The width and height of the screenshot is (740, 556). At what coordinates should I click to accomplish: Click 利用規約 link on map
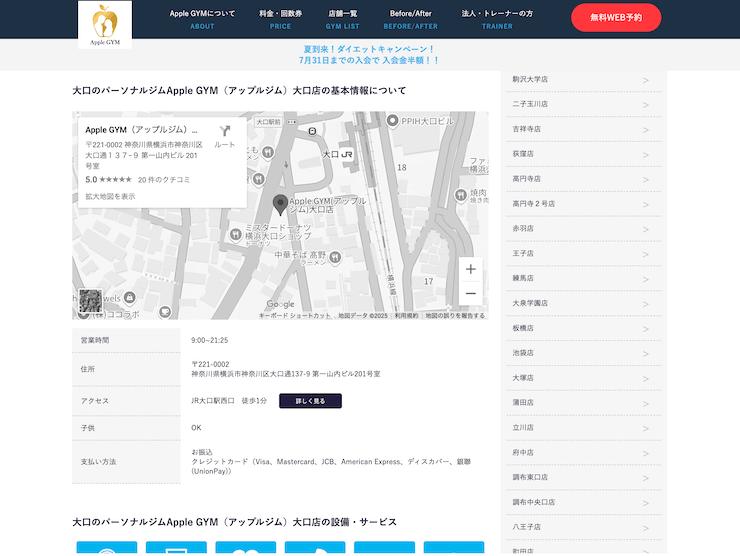(x=406, y=315)
